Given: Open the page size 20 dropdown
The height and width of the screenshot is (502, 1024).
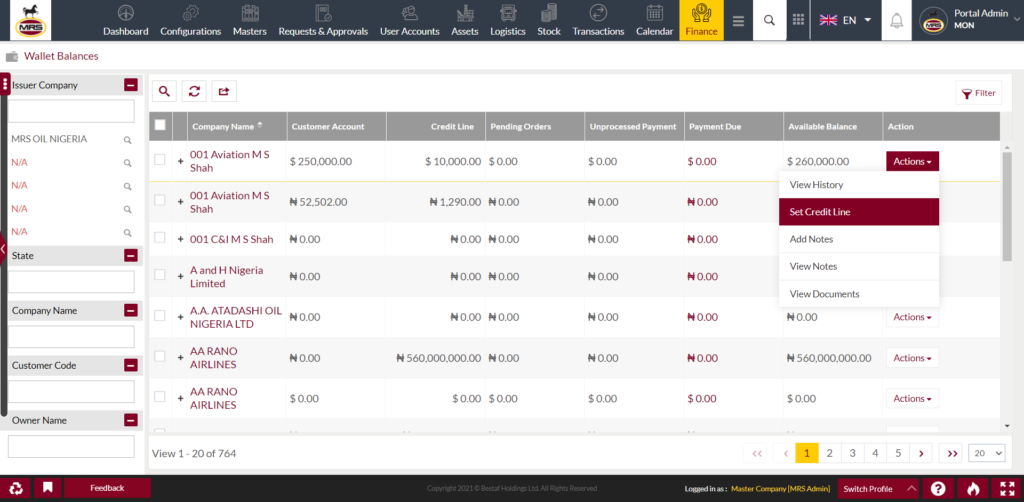Looking at the screenshot, I should click(987, 453).
